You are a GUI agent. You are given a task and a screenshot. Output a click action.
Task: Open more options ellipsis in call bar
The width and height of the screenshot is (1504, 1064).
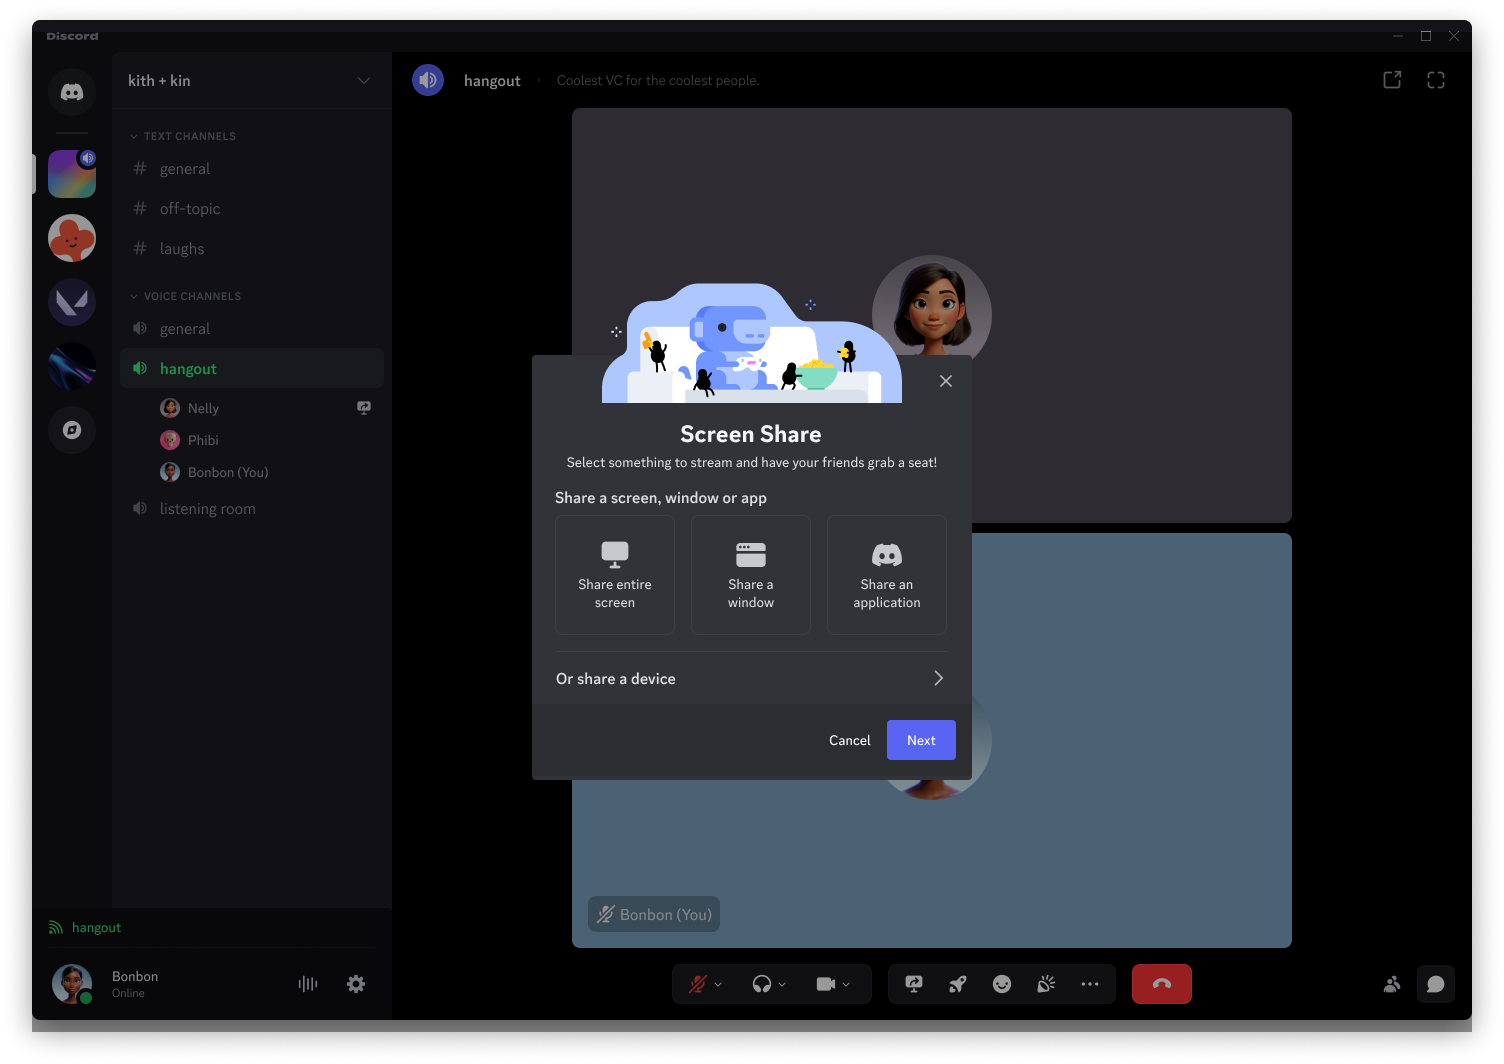[1090, 984]
